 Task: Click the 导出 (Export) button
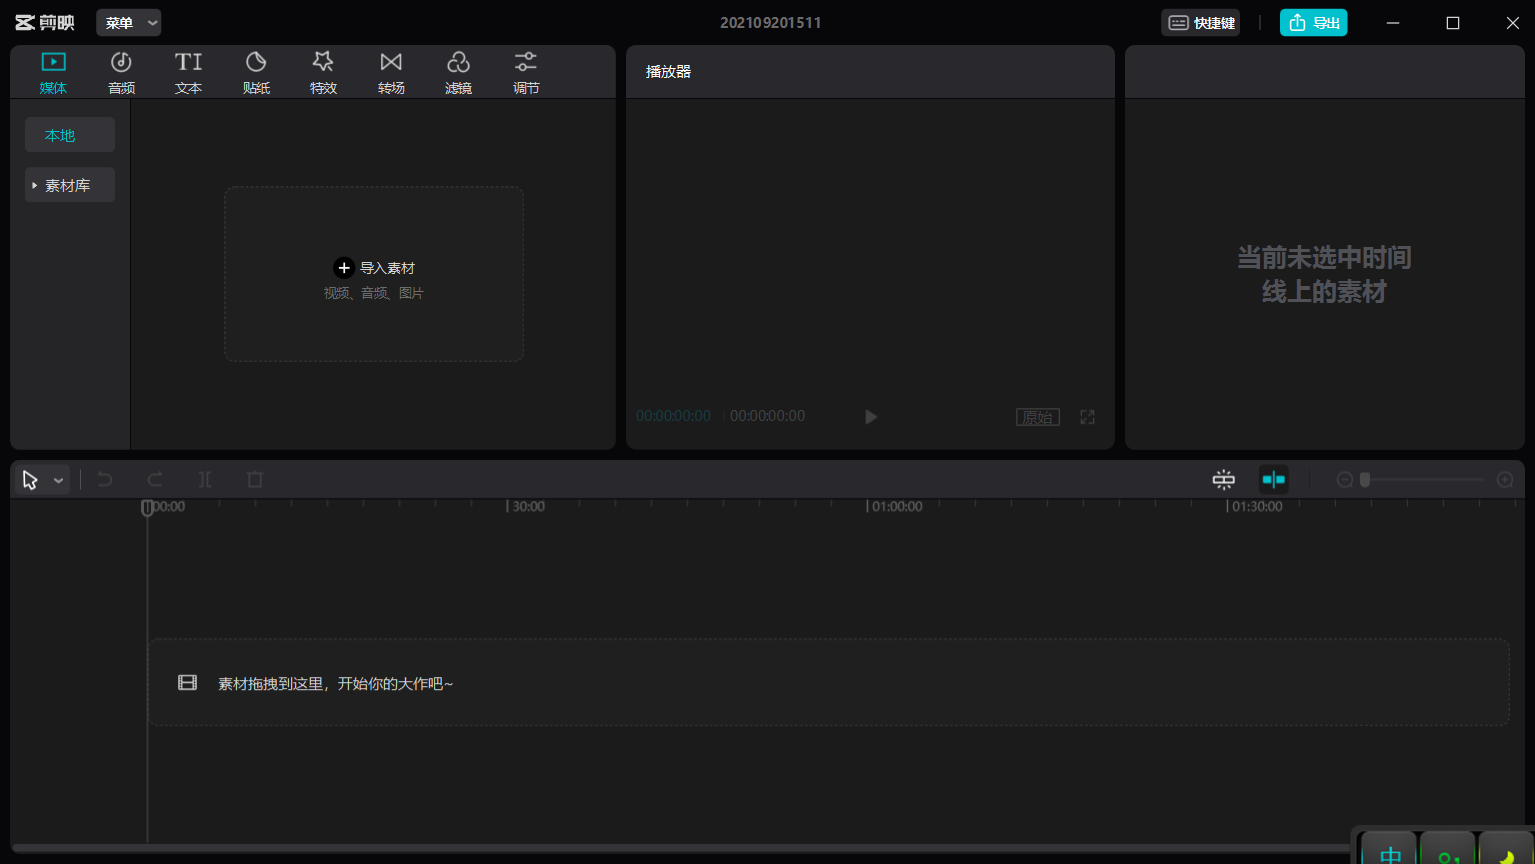click(x=1313, y=23)
